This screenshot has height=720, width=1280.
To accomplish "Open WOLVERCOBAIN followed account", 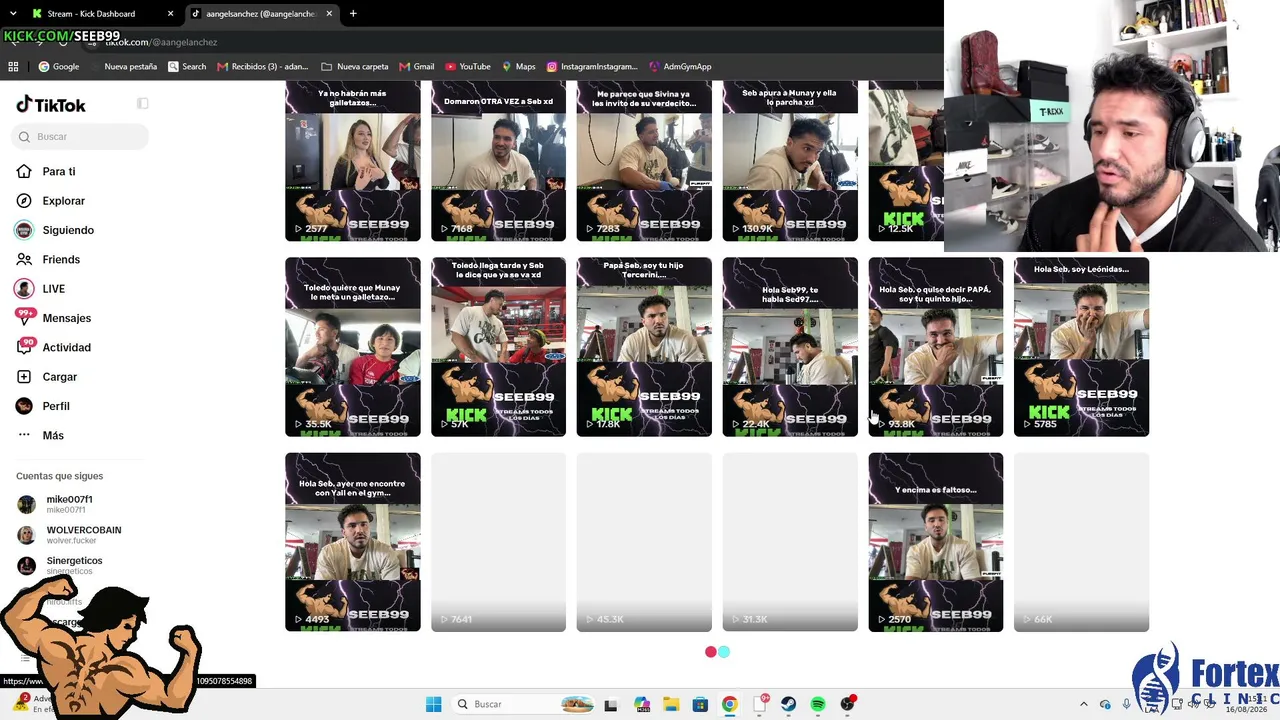I will 69,535.
